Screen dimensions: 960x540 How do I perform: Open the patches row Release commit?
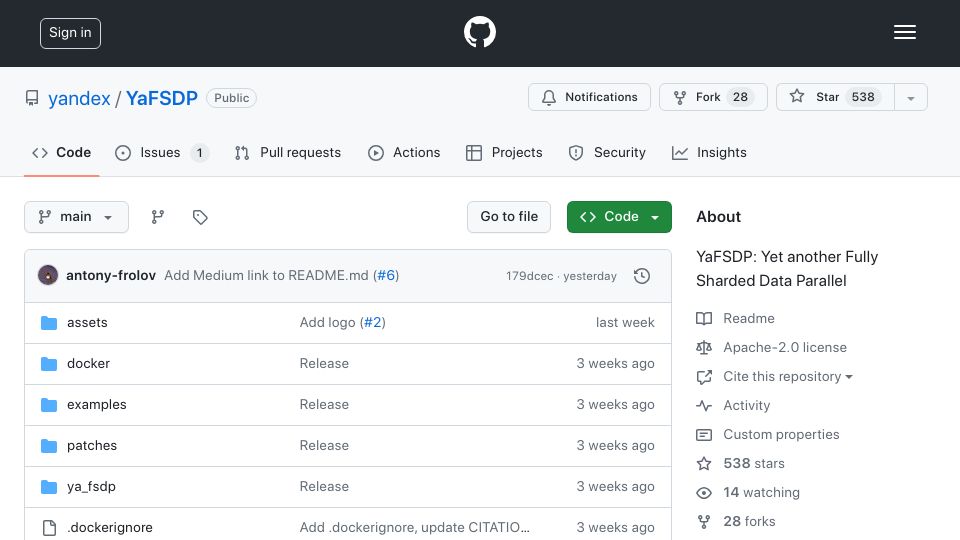pyautogui.click(x=324, y=446)
